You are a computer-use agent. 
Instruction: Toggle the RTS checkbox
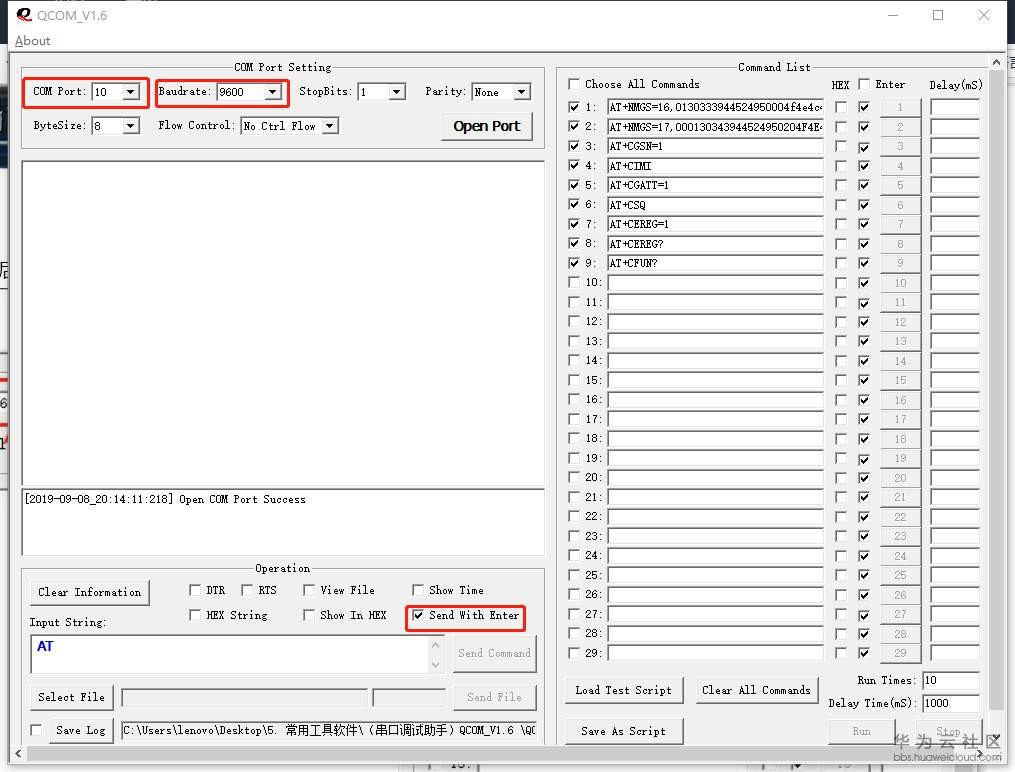coord(247,590)
